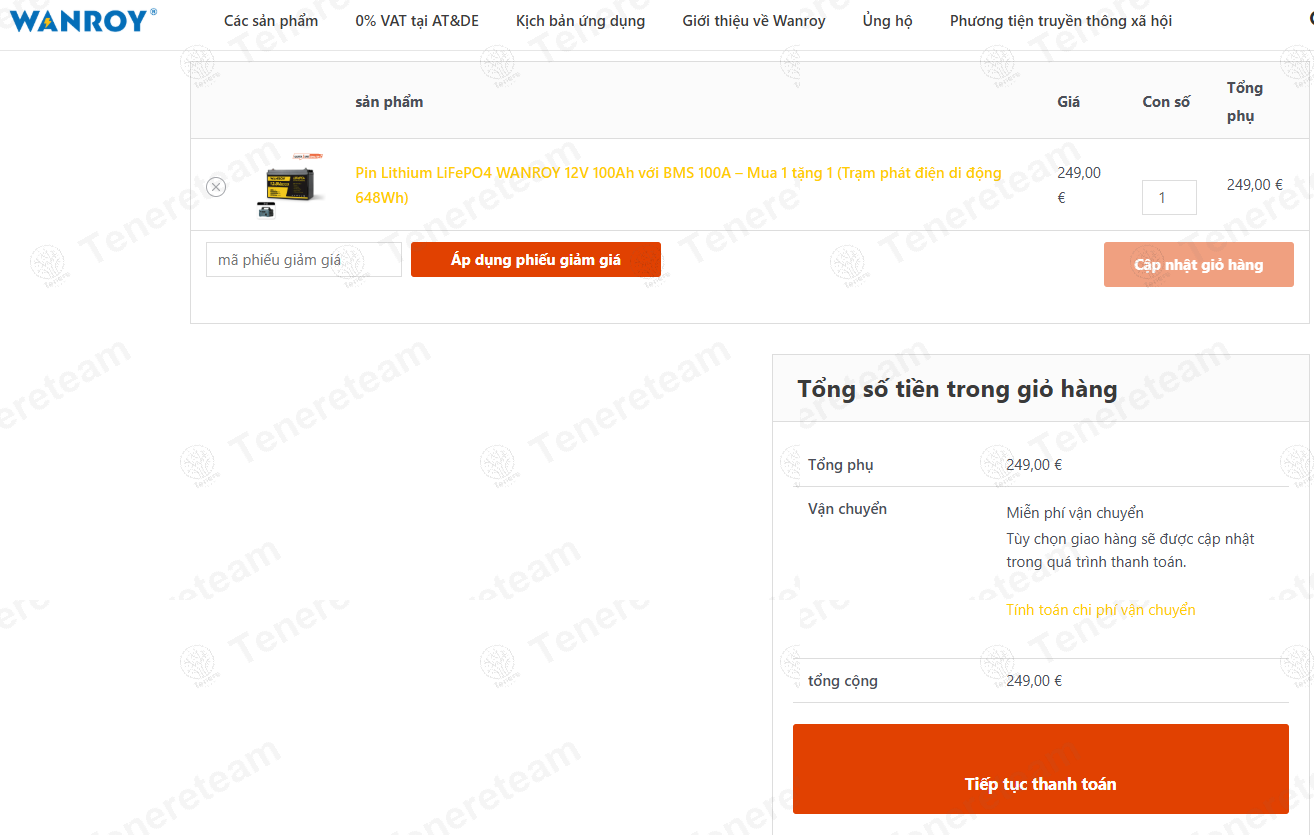The image size is (1314, 835).
Task: Click the row subtotal 249,00 €
Action: click(x=1255, y=185)
